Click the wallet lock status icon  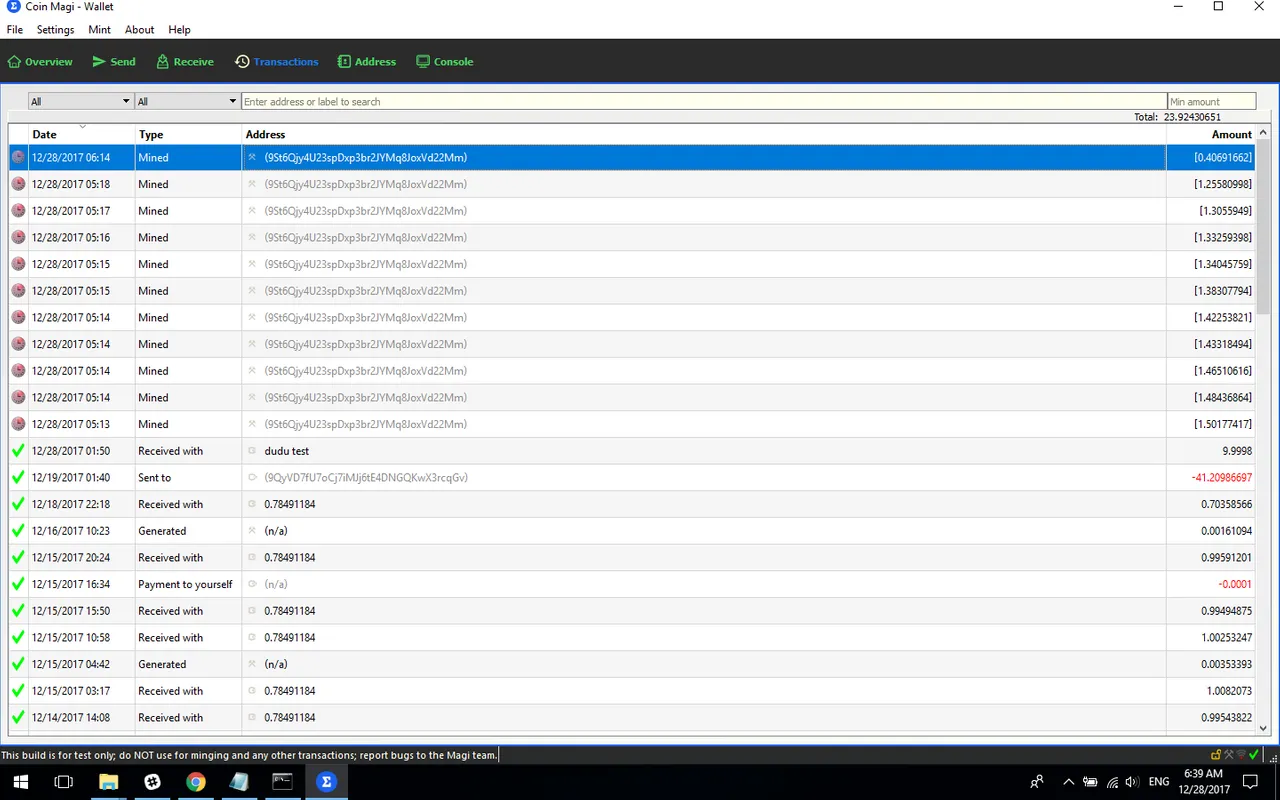pyautogui.click(x=1216, y=755)
